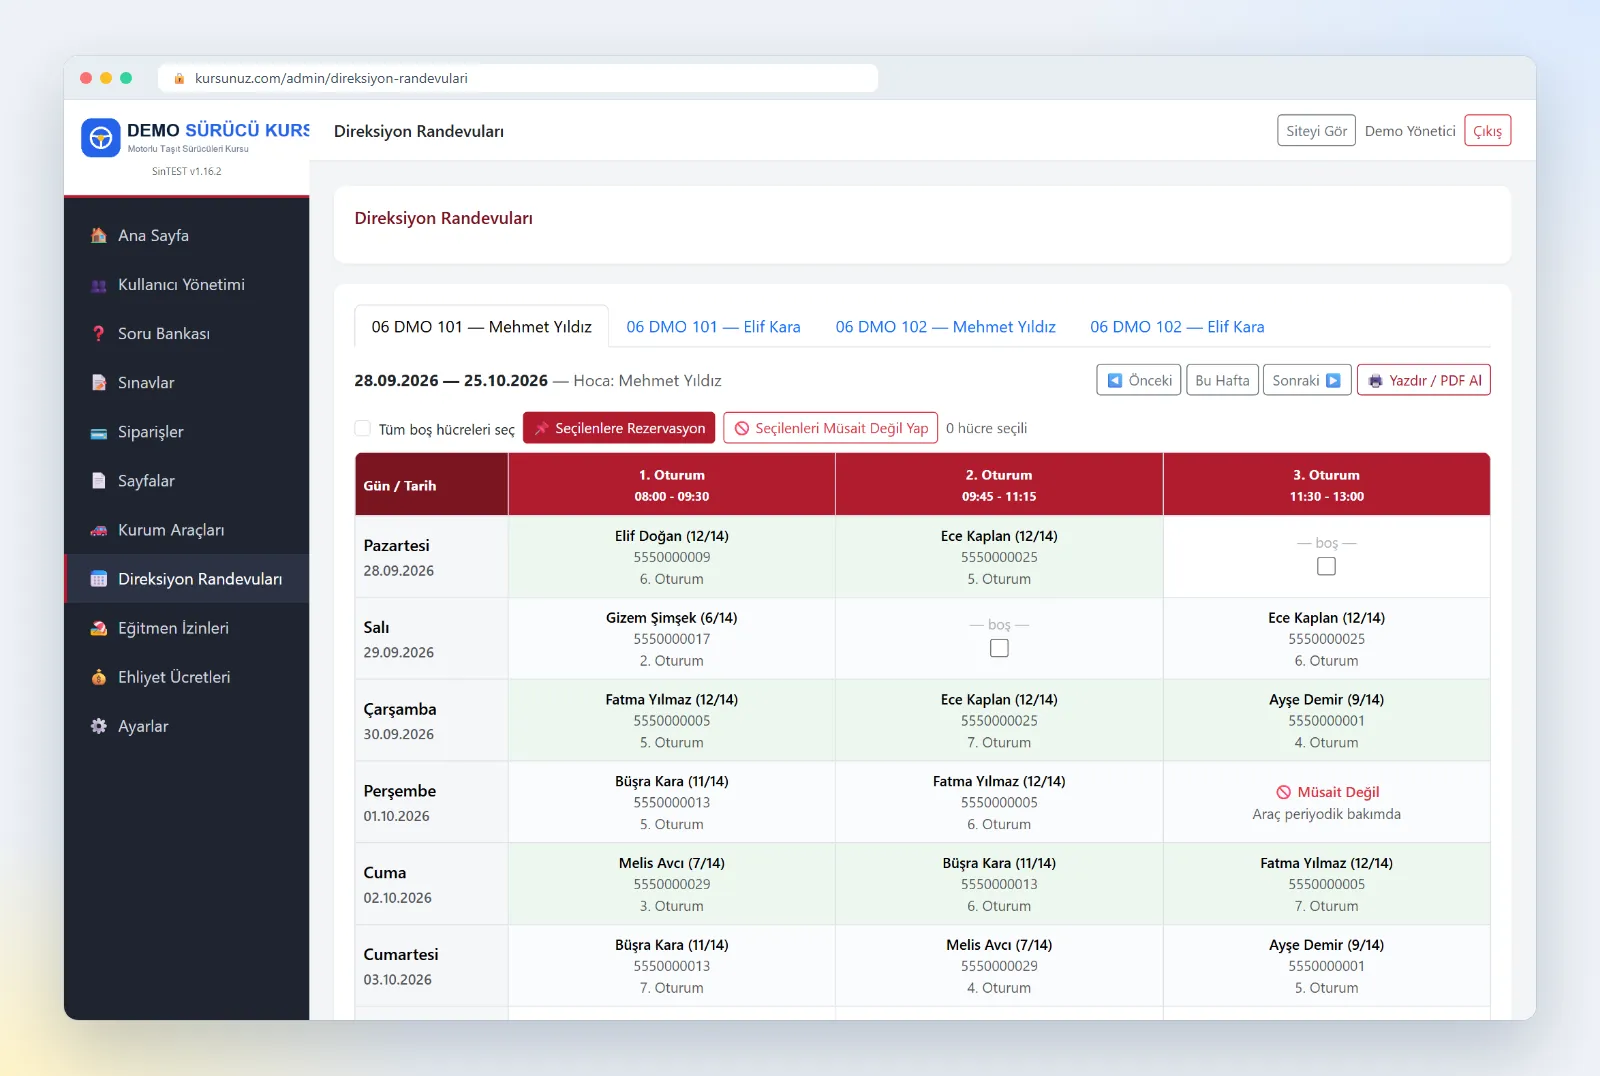Click the Demo Yönetici user label
Screen dimensions: 1600x1076
[1410, 131]
